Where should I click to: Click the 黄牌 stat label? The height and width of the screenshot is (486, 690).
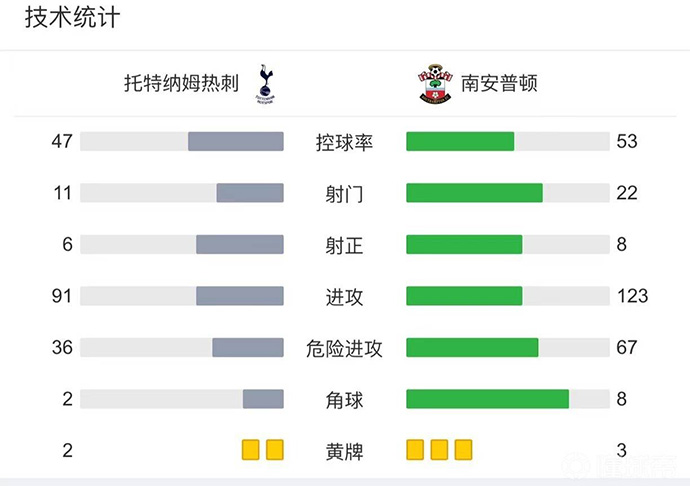pyautogui.click(x=344, y=451)
